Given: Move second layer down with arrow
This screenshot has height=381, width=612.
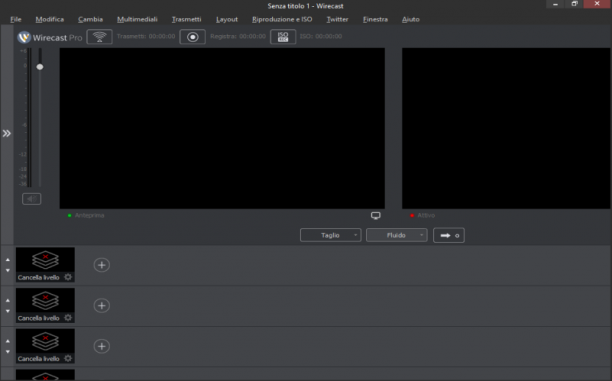Looking at the screenshot, I should click(8, 311).
